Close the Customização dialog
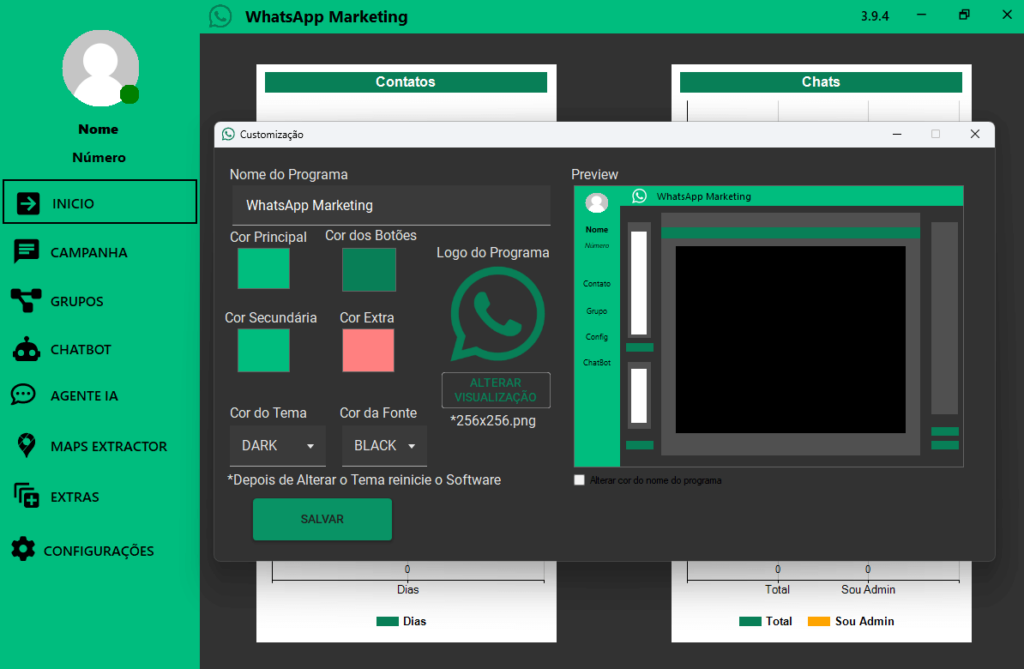The height and width of the screenshot is (669, 1024). 975,134
